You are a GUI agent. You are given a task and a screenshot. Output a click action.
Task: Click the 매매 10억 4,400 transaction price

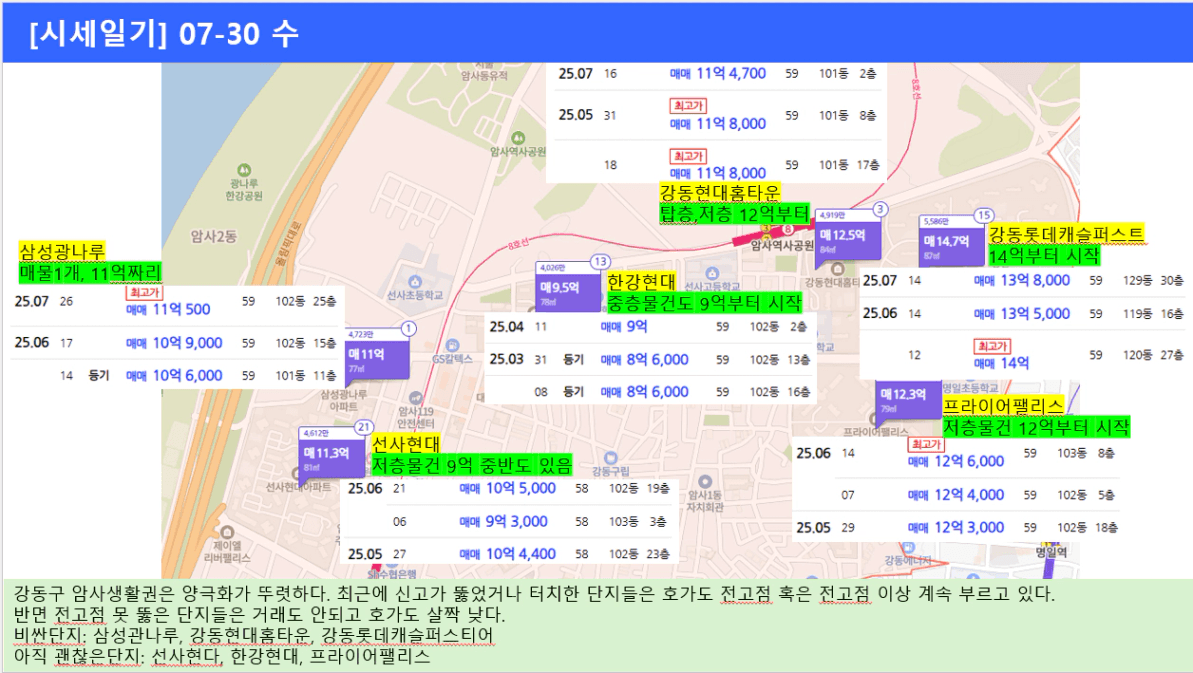[x=507, y=554]
